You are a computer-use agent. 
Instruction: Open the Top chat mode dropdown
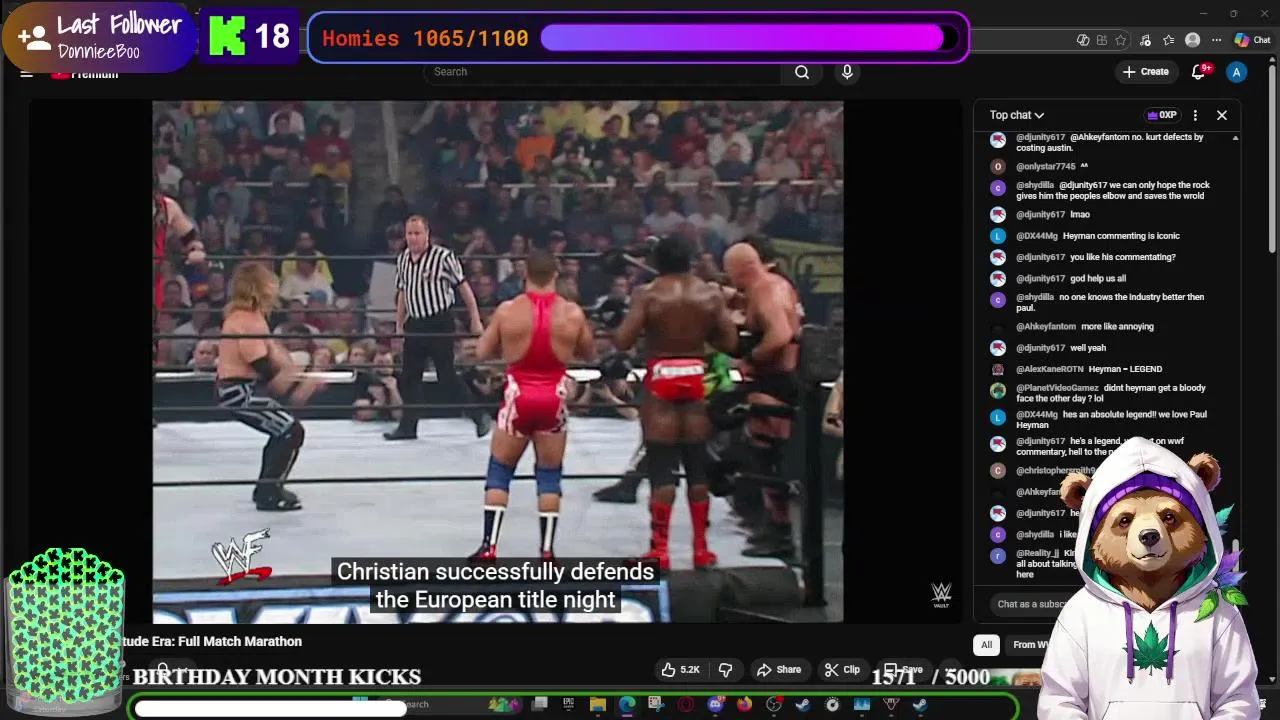tap(1017, 115)
